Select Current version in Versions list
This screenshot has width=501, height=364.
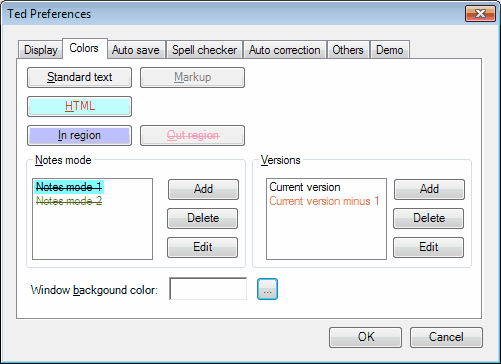tap(305, 187)
